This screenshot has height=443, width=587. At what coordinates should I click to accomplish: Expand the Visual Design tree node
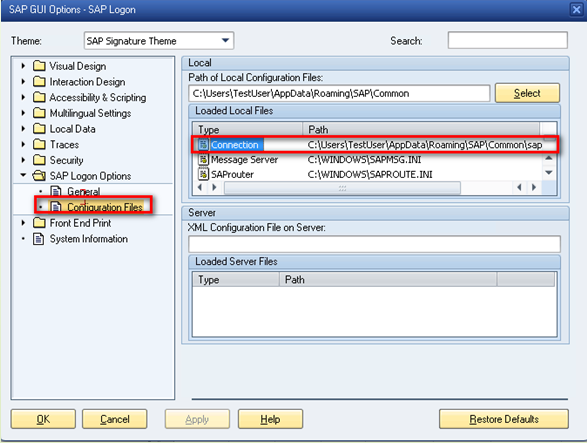coord(23,66)
